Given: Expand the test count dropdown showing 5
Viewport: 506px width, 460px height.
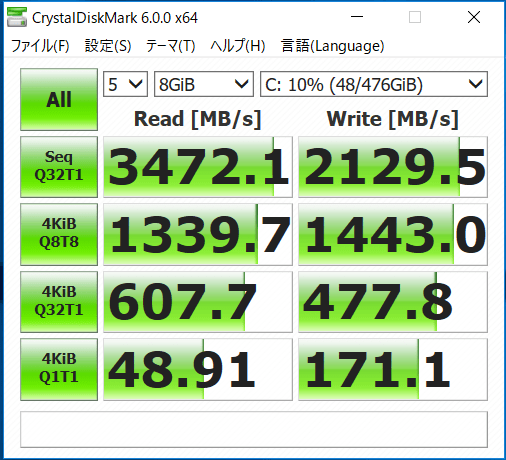Looking at the screenshot, I should coord(125,84).
